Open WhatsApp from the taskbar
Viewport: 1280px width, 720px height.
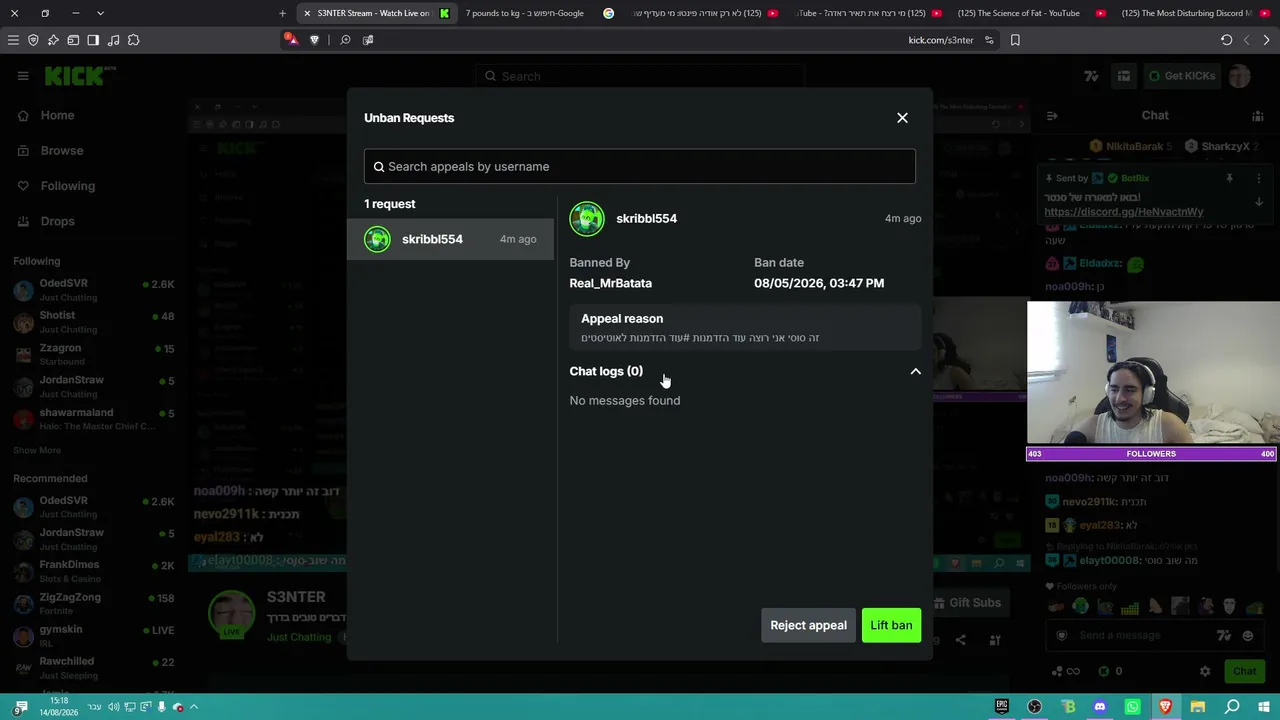click(x=1132, y=707)
